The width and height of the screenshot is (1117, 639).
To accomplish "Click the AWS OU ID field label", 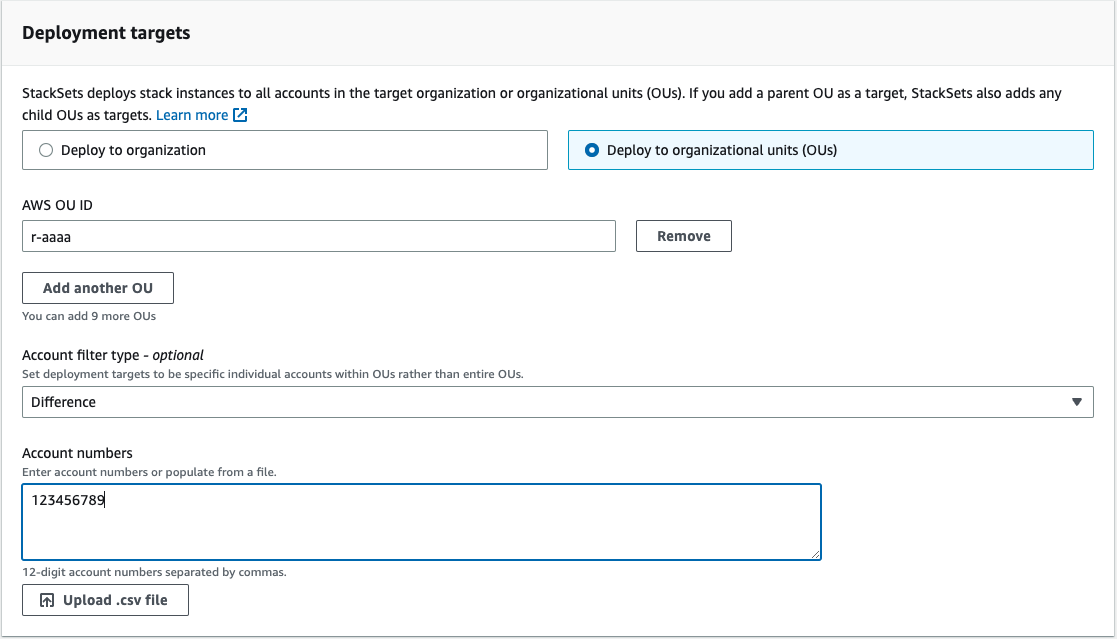I will pyautogui.click(x=58, y=205).
